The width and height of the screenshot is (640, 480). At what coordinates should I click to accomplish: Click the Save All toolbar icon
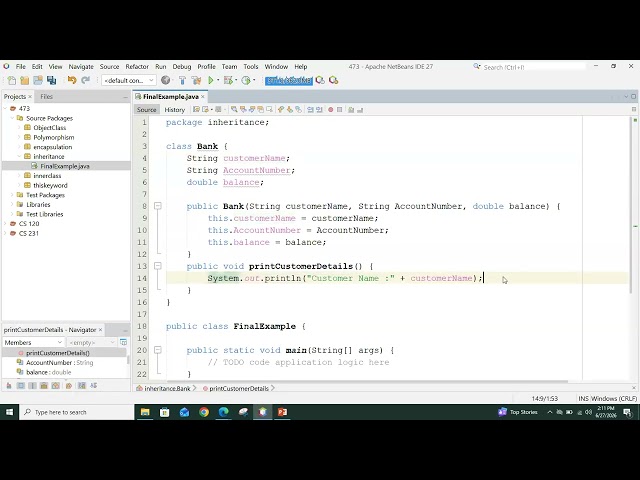coord(51,80)
